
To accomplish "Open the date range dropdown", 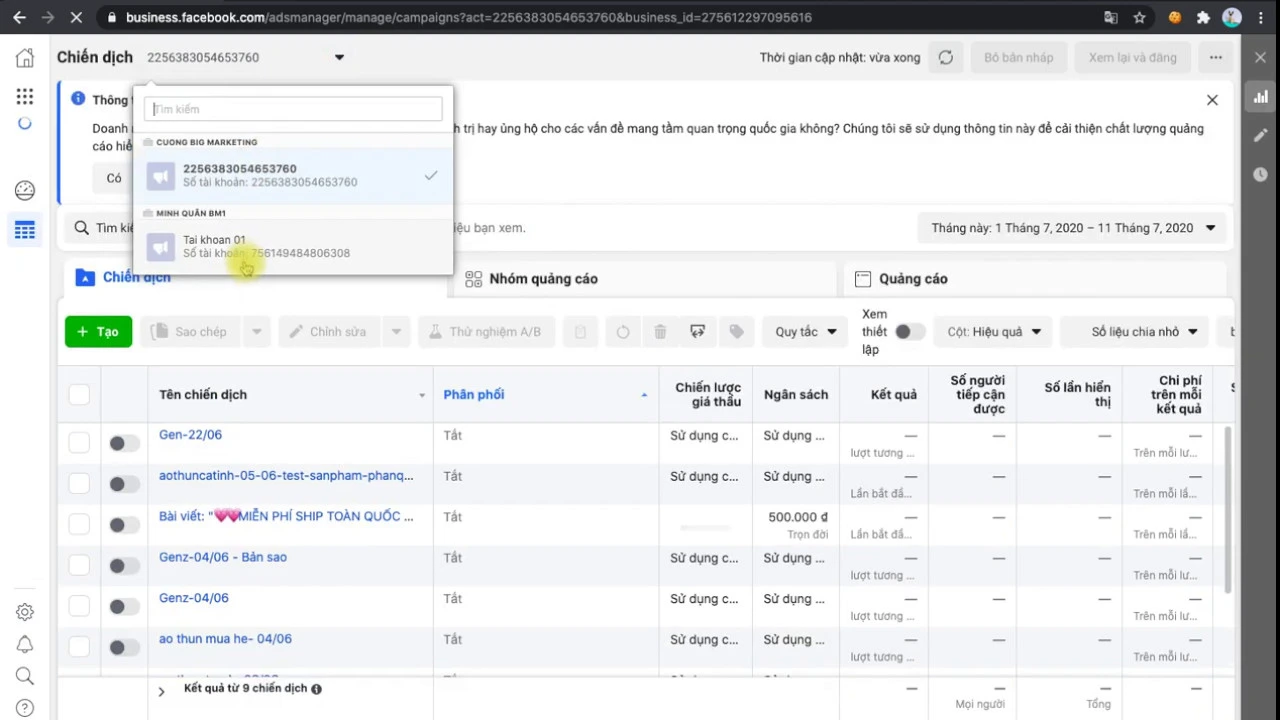I will click(x=1073, y=228).
